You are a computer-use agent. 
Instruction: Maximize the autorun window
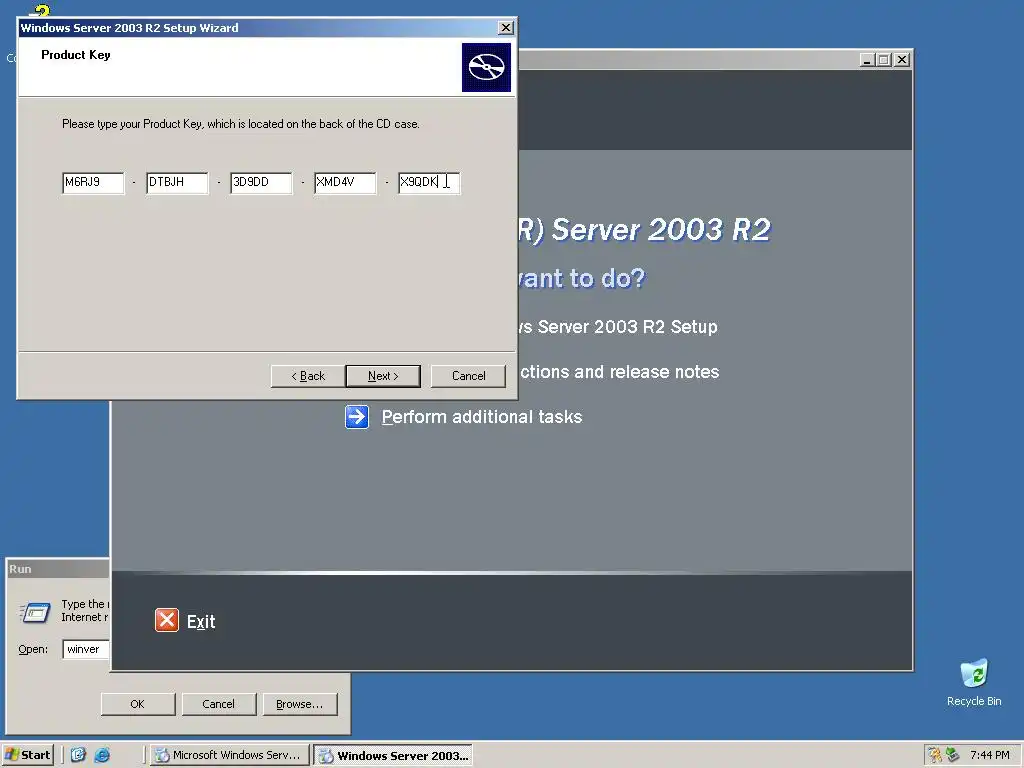(884, 59)
